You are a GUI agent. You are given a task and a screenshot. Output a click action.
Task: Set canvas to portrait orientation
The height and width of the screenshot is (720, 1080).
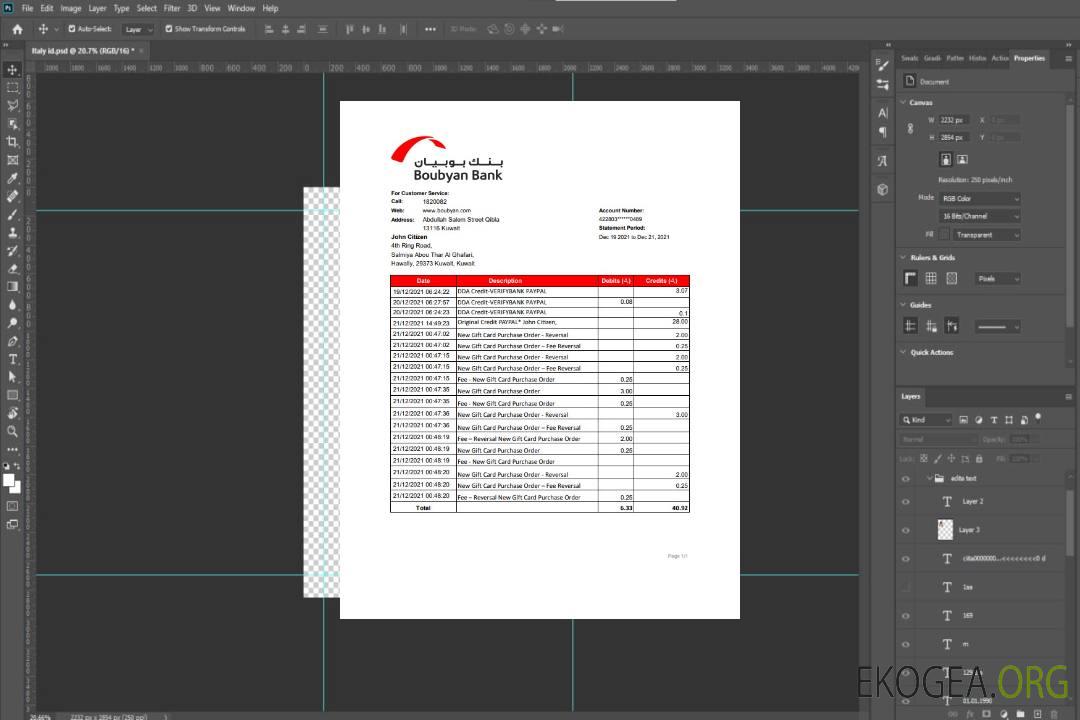(946, 160)
